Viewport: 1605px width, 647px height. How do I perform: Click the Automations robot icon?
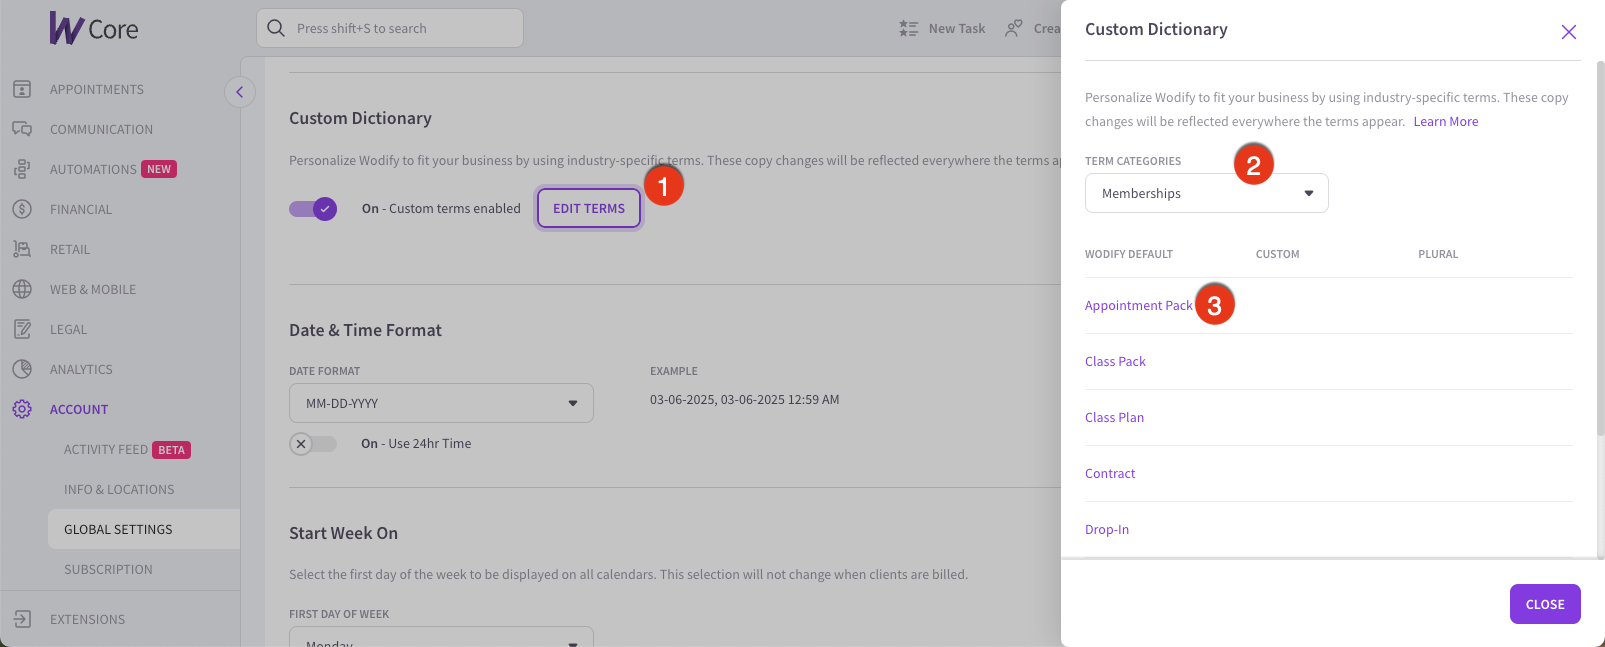point(22,169)
